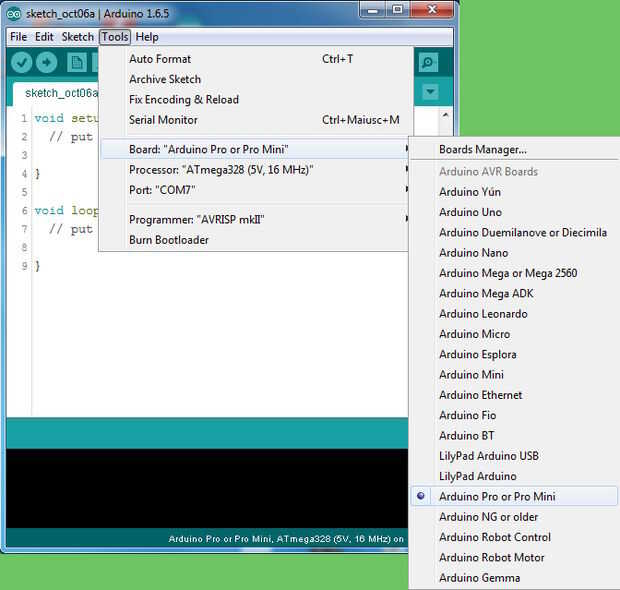This screenshot has width=620, height=590.
Task: Pick LilyPad Arduino USB board
Action: tap(514, 456)
